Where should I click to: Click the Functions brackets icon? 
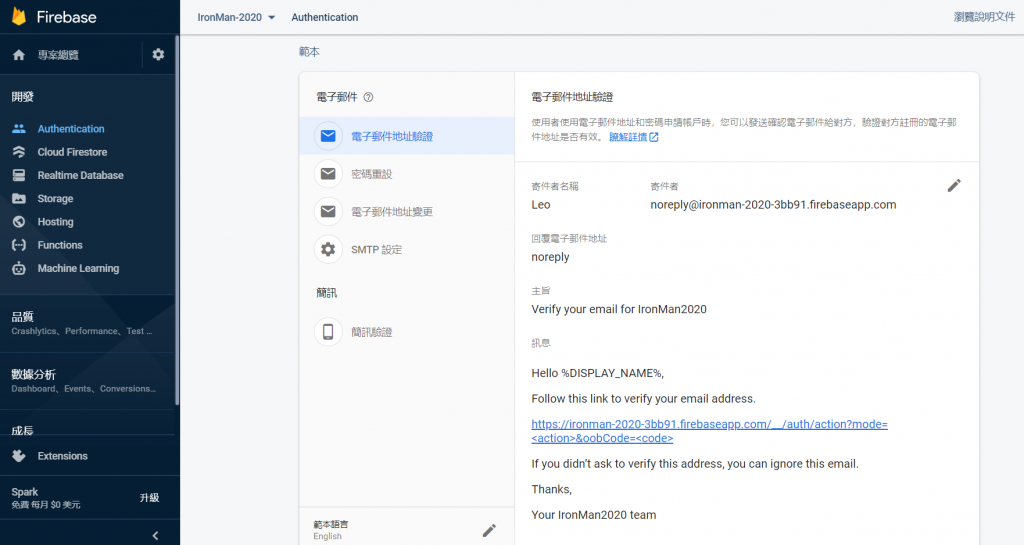click(19, 245)
